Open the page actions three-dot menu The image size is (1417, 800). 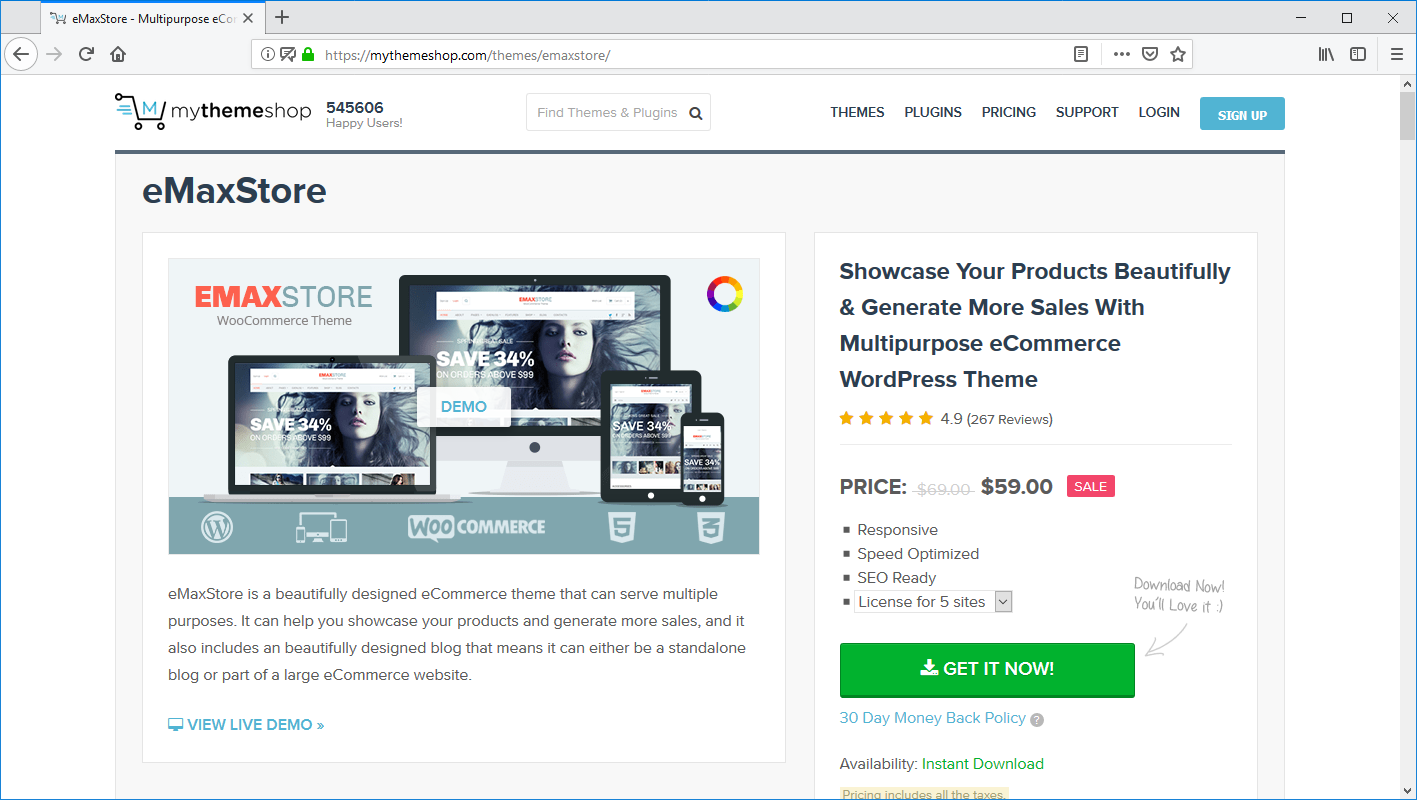[1122, 55]
